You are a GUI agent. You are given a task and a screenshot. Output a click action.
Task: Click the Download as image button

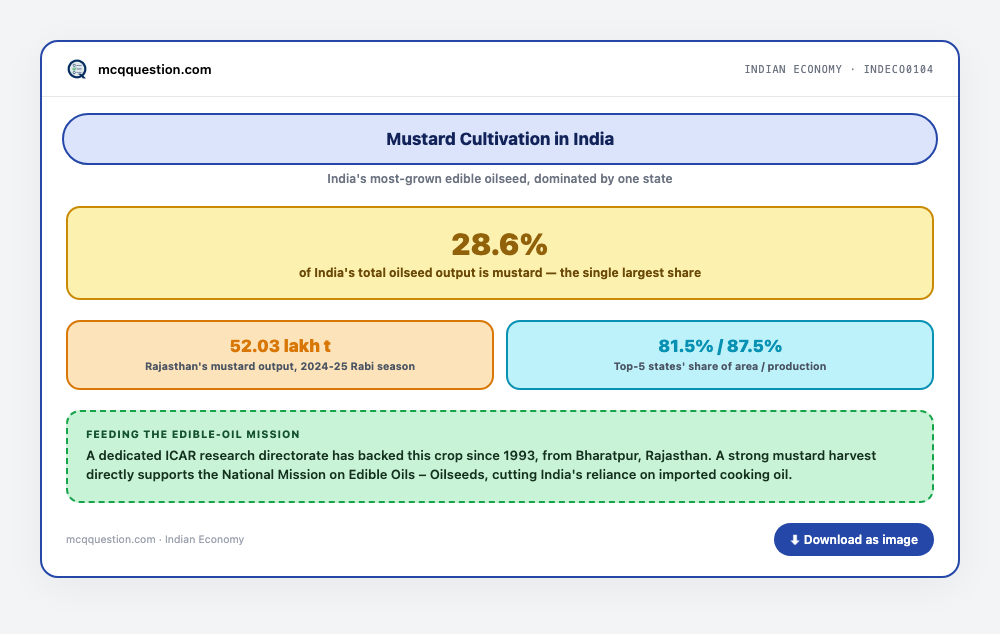click(853, 540)
